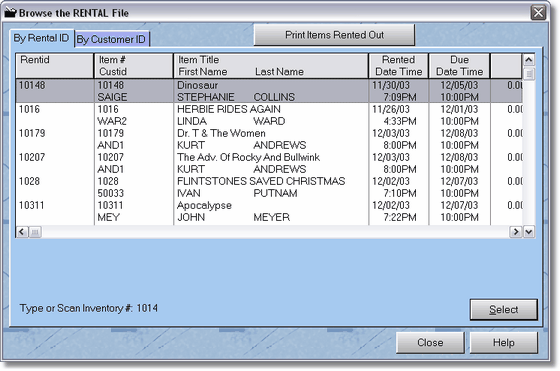Click the vertical scrollbar thumb
Screen dimensions: 560x371
click(x=529, y=74)
